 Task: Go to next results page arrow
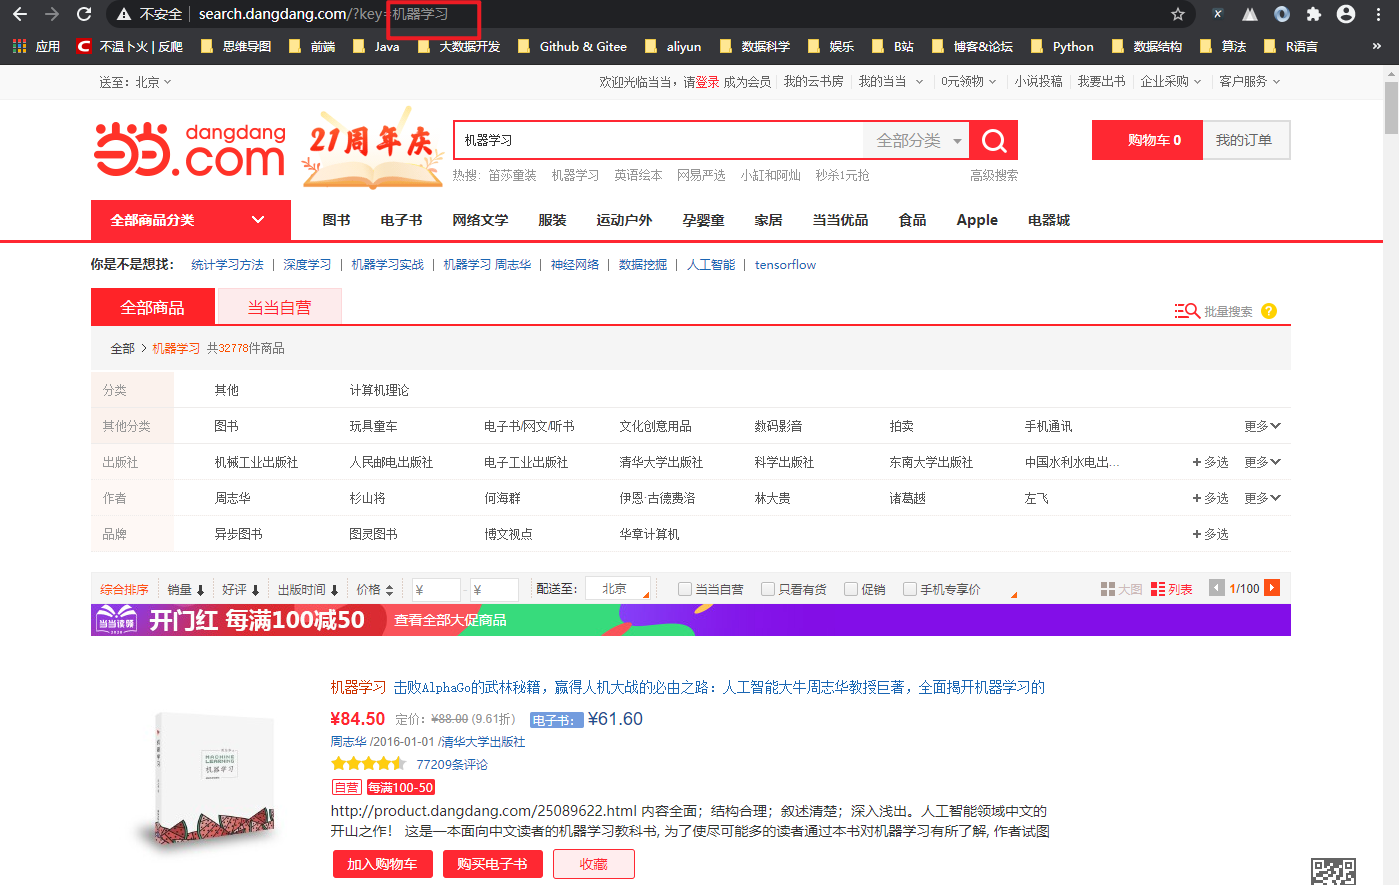[1272, 588]
